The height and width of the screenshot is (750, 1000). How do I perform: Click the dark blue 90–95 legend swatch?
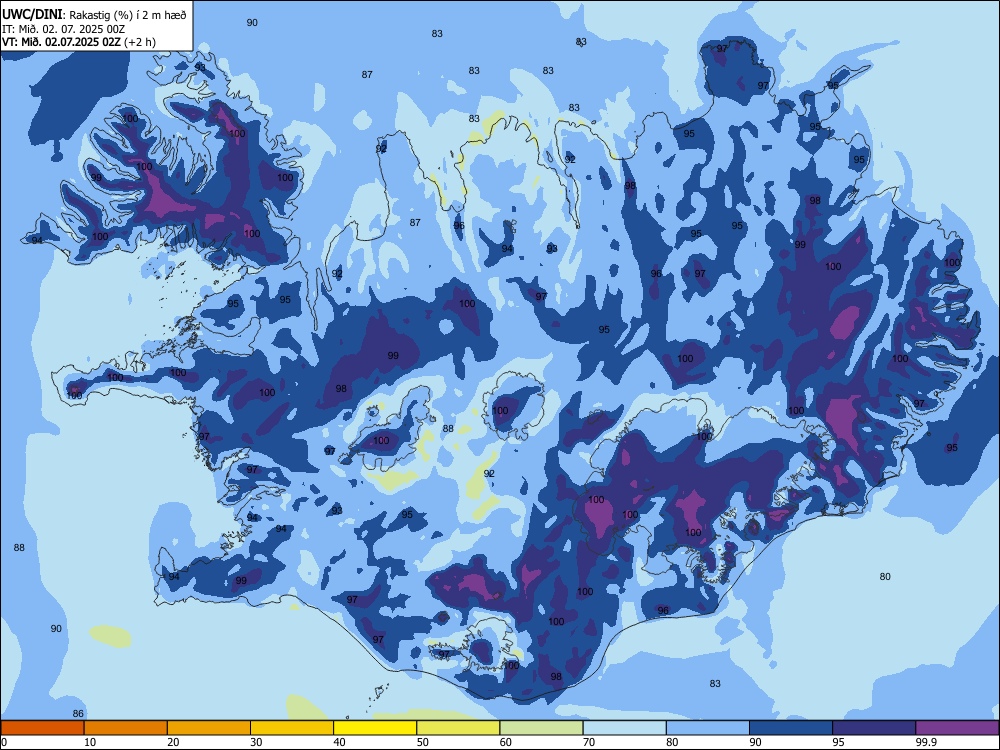pyautogui.click(x=791, y=728)
